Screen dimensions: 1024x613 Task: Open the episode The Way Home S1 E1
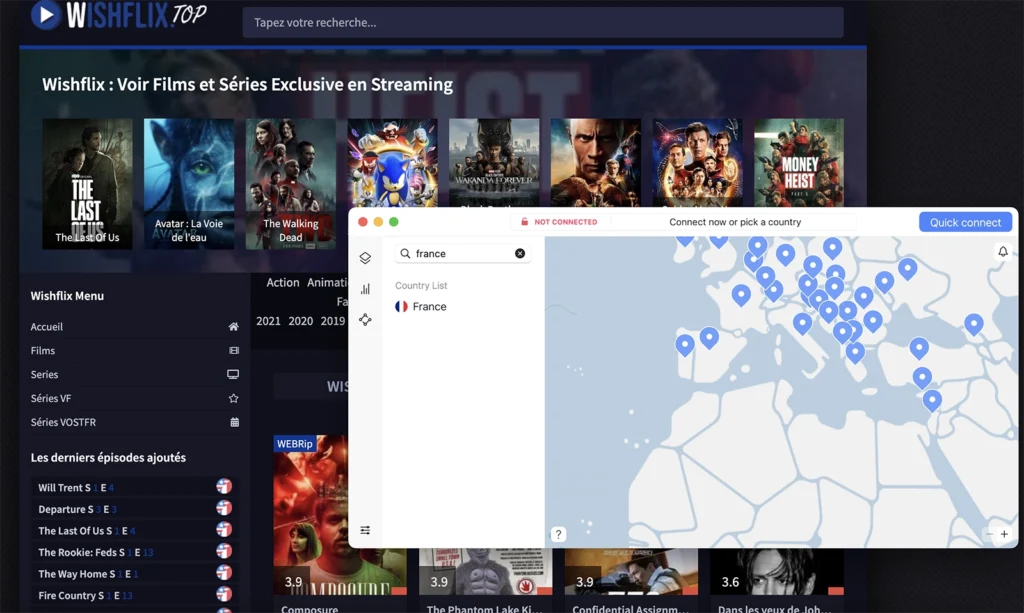[x=88, y=574]
